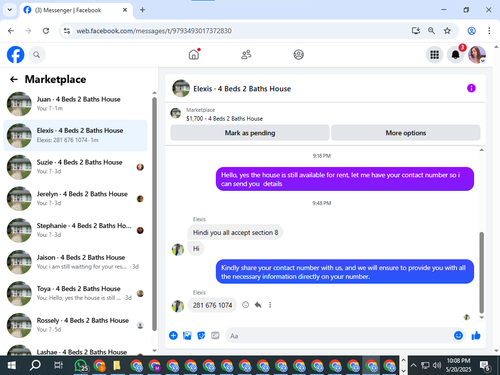The width and height of the screenshot is (500, 375).
Task: Open the Suzie - 4 Beds 2 Baths House chat
Action: click(x=76, y=167)
